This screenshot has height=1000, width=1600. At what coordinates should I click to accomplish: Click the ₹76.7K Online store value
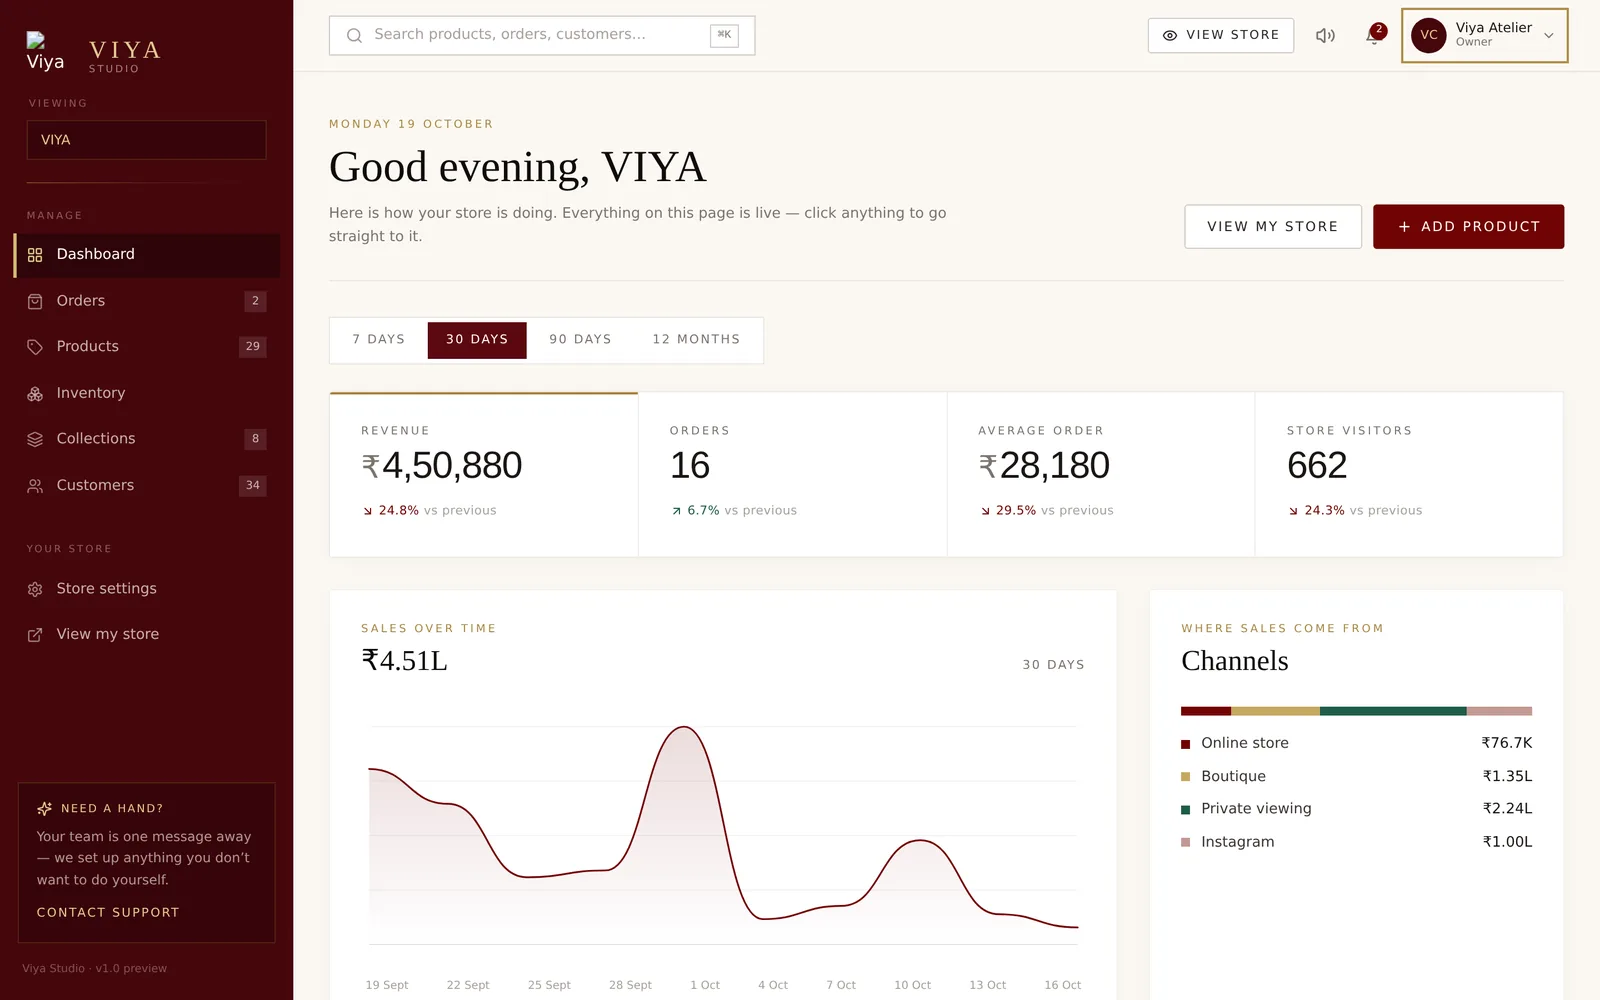tap(1506, 743)
